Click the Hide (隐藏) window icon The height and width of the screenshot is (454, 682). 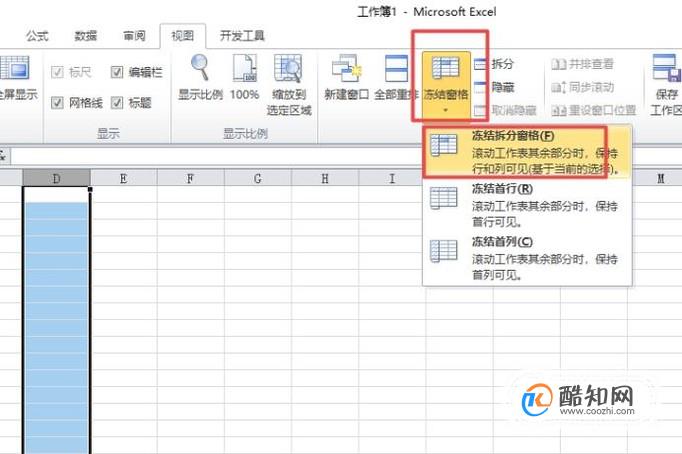coord(481,87)
